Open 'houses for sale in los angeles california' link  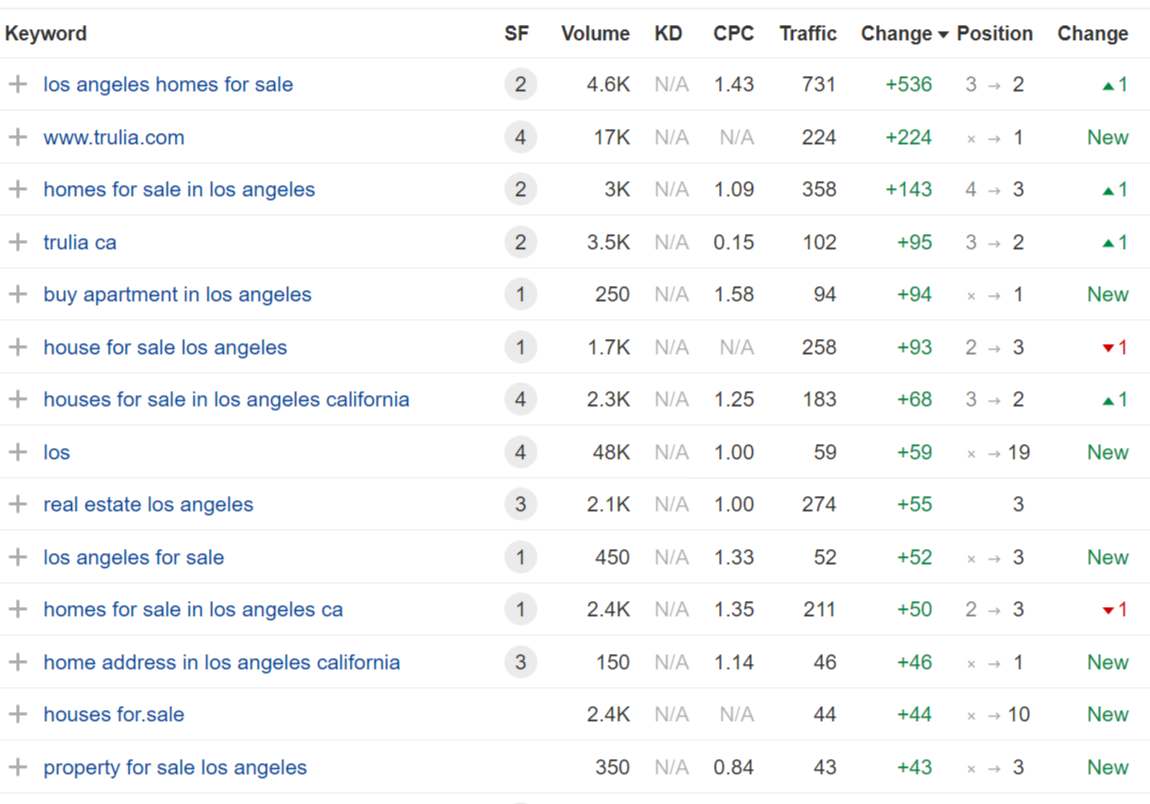coord(226,400)
